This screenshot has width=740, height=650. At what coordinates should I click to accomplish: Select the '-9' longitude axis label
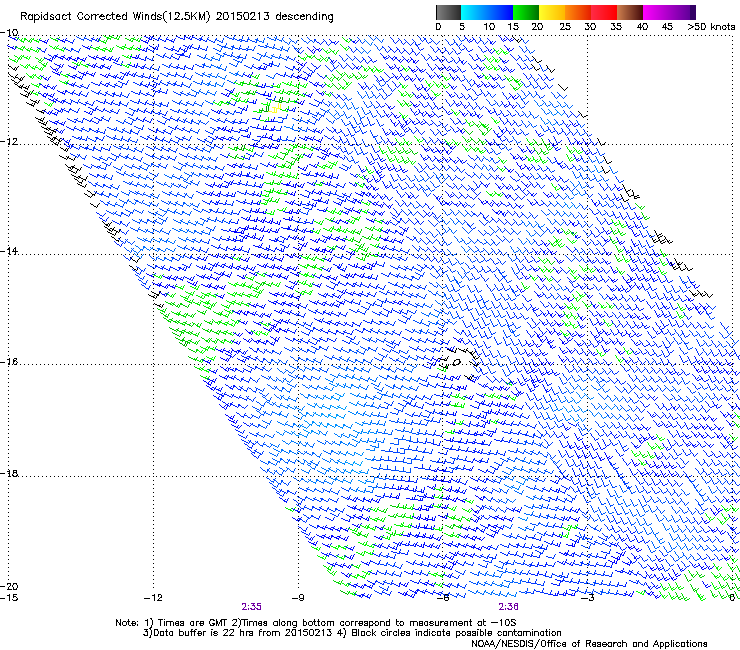[x=298, y=598]
